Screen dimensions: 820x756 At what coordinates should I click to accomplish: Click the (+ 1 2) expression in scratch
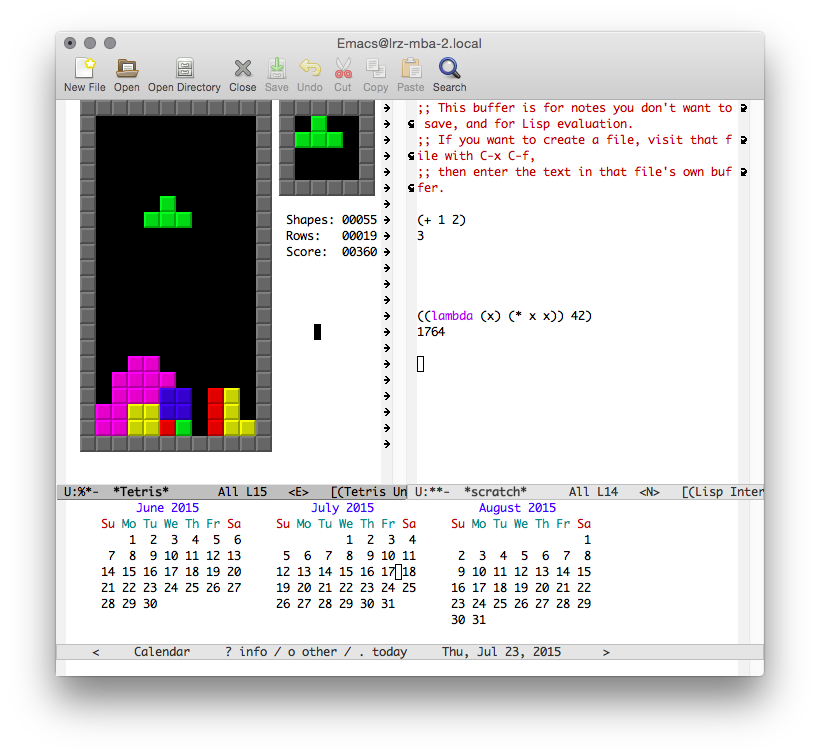441,220
